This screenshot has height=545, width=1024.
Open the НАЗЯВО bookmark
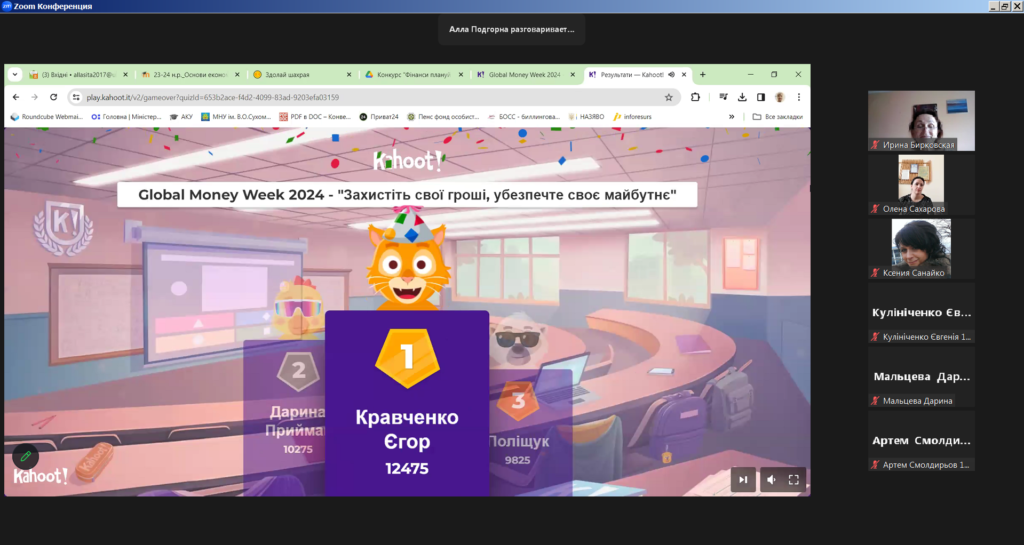pyautogui.click(x=586, y=117)
